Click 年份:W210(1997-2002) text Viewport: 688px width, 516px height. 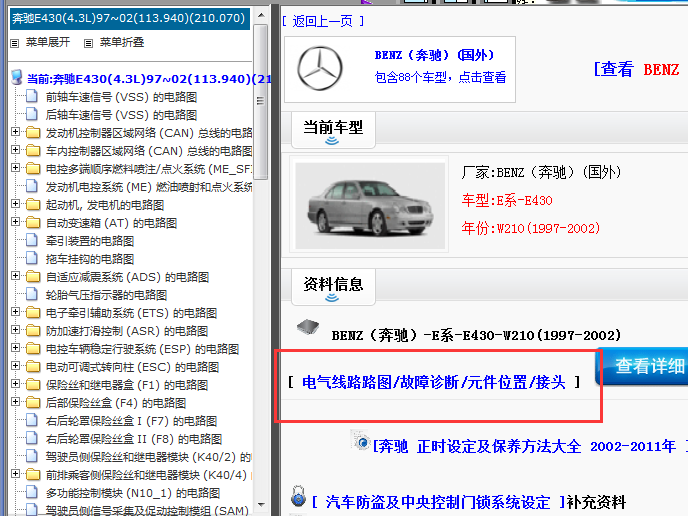[x=530, y=228]
